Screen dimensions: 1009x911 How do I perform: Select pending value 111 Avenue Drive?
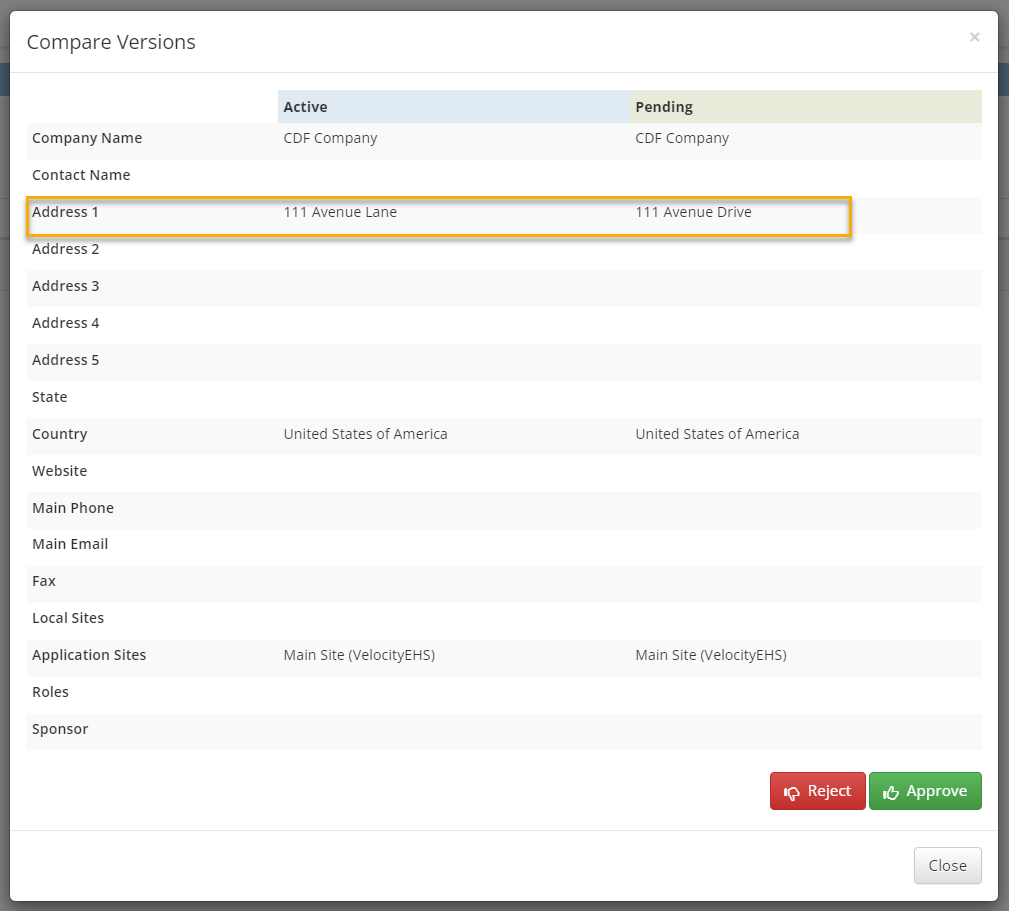[x=693, y=212]
